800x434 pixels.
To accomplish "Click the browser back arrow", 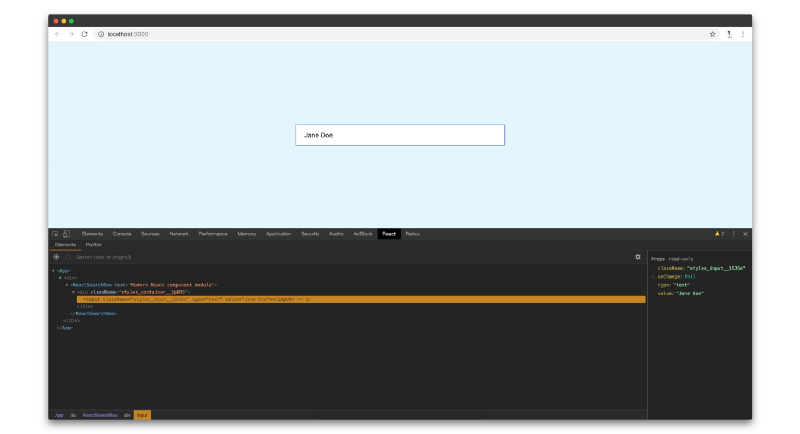I will 57,34.
